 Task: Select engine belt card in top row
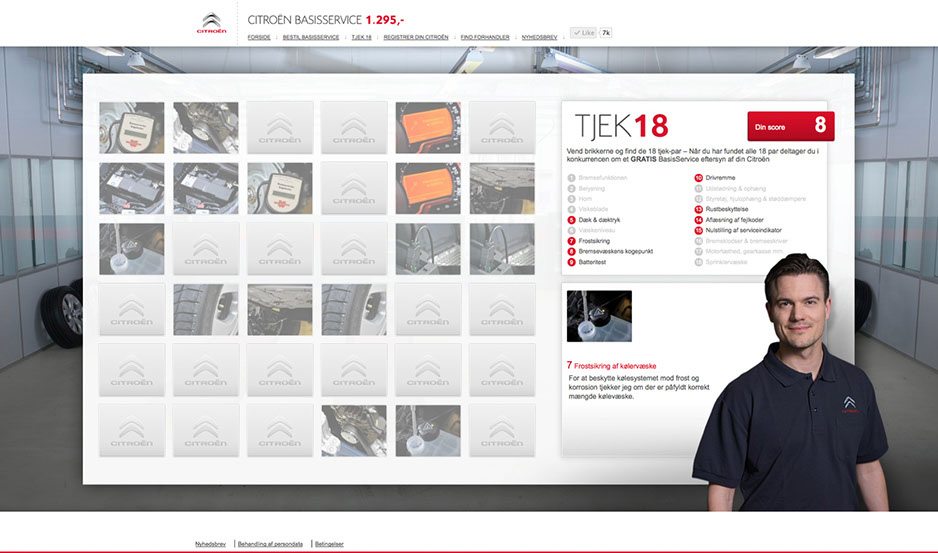pos(206,127)
